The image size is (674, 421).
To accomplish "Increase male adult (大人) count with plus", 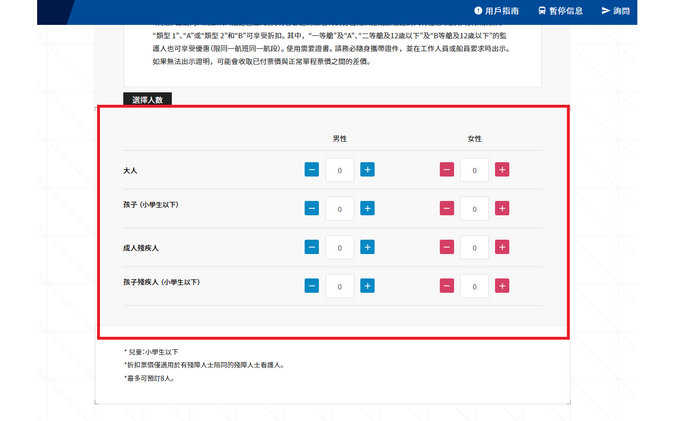I will click(x=367, y=170).
